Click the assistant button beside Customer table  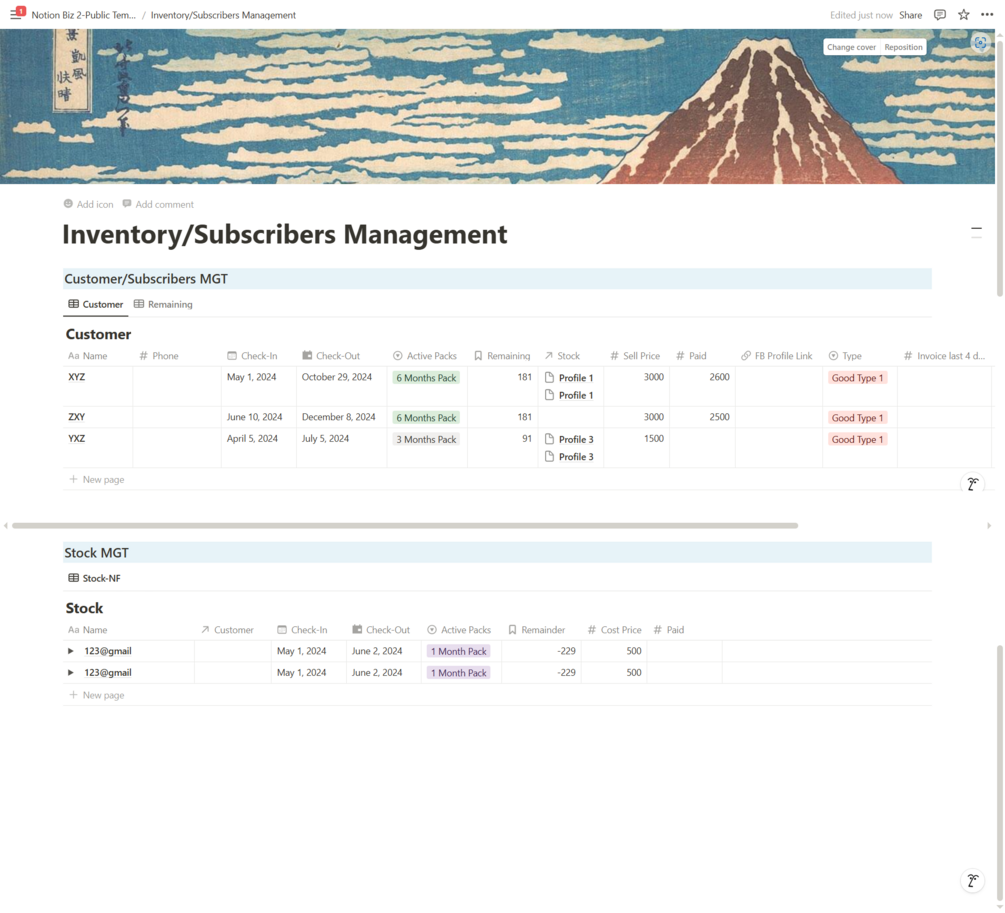point(972,484)
